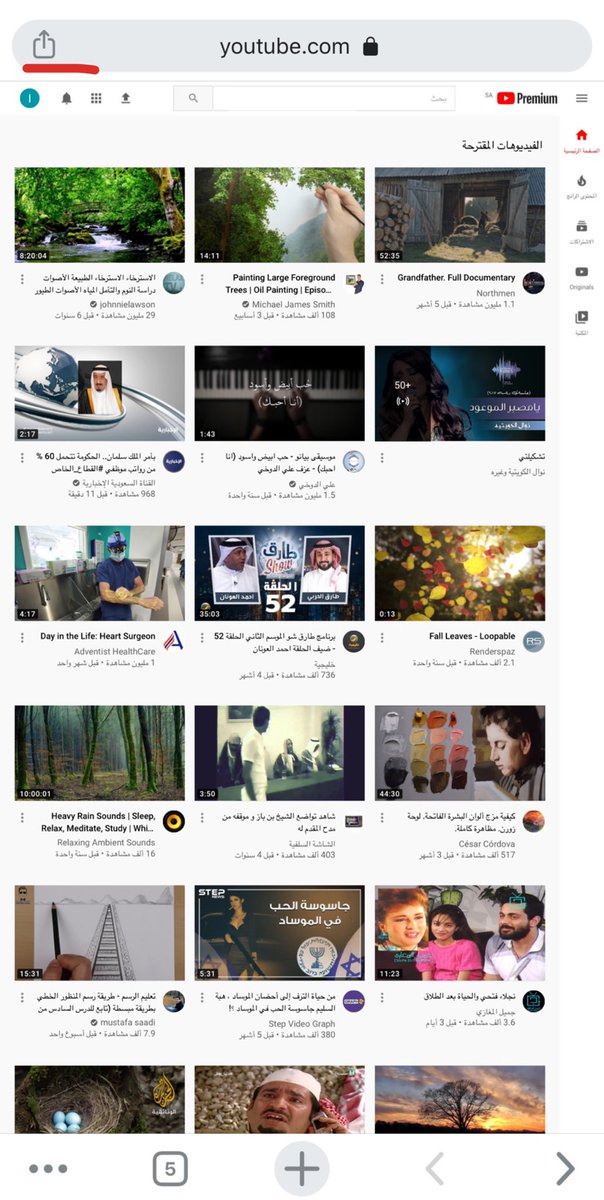Open the Step News 5:31 thumbnail
Image resolution: width=604 pixels, height=1200 pixels.
(280, 933)
